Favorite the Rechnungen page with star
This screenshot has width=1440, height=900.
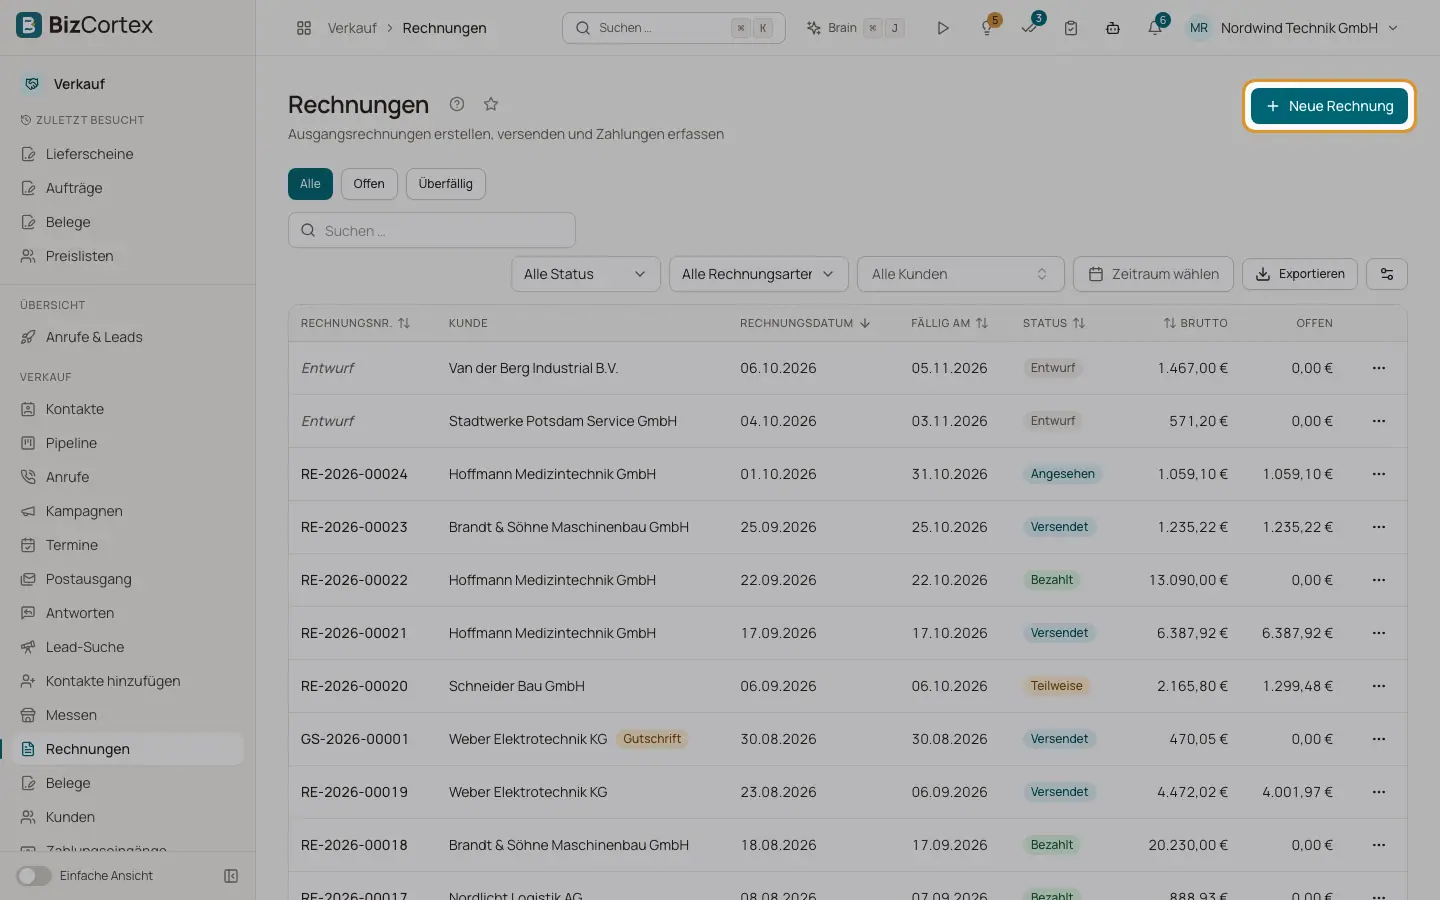tap(491, 104)
